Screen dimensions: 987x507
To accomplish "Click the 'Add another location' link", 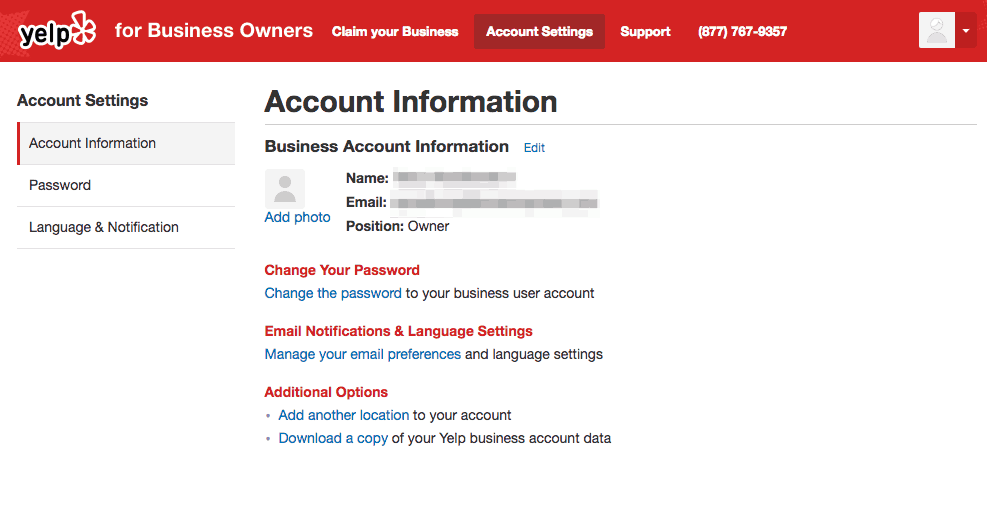I will pyautogui.click(x=343, y=416).
